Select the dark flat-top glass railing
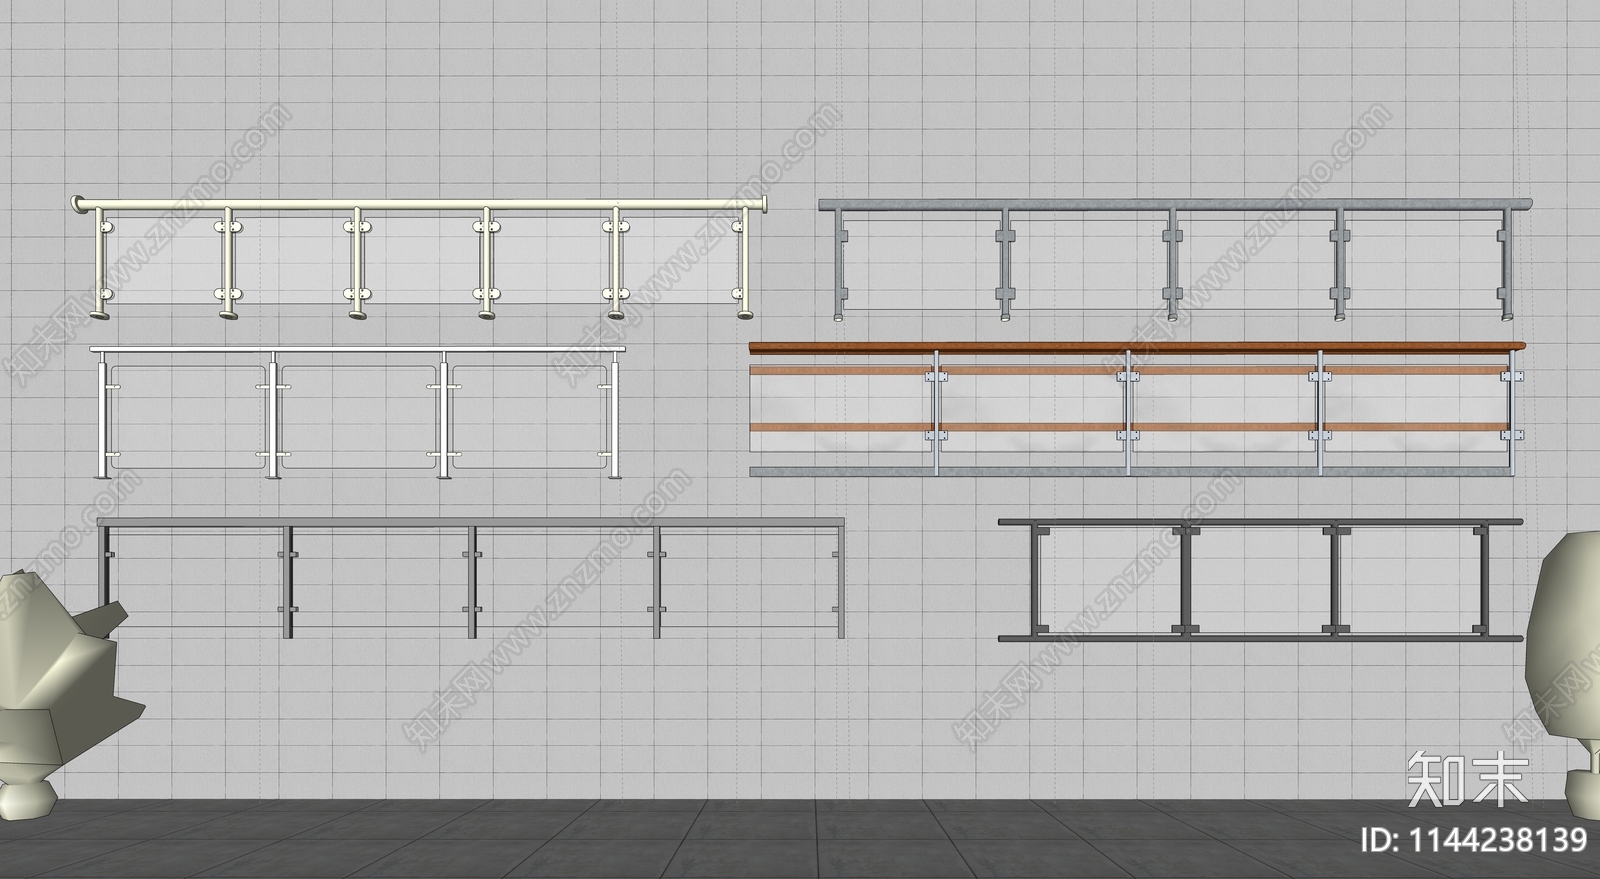Viewport: 1600px width, 879px height. pos(471,578)
